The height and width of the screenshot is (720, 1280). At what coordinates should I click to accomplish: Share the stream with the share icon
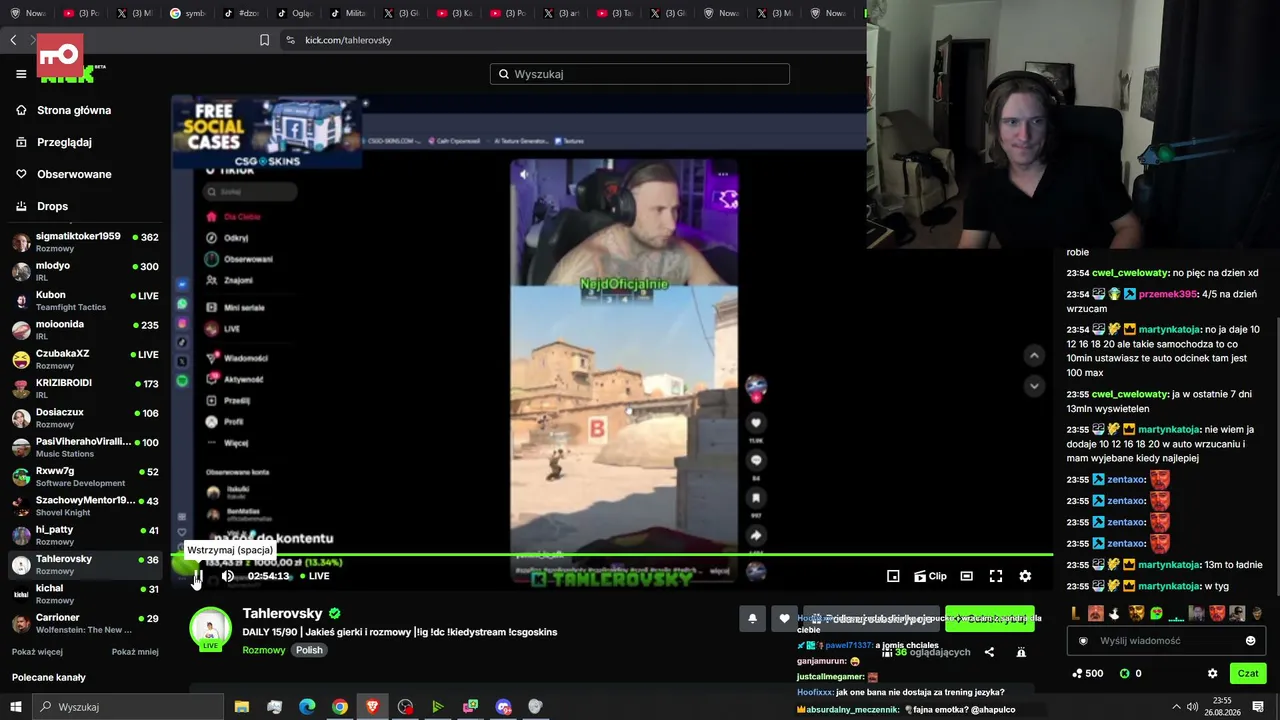click(x=989, y=652)
